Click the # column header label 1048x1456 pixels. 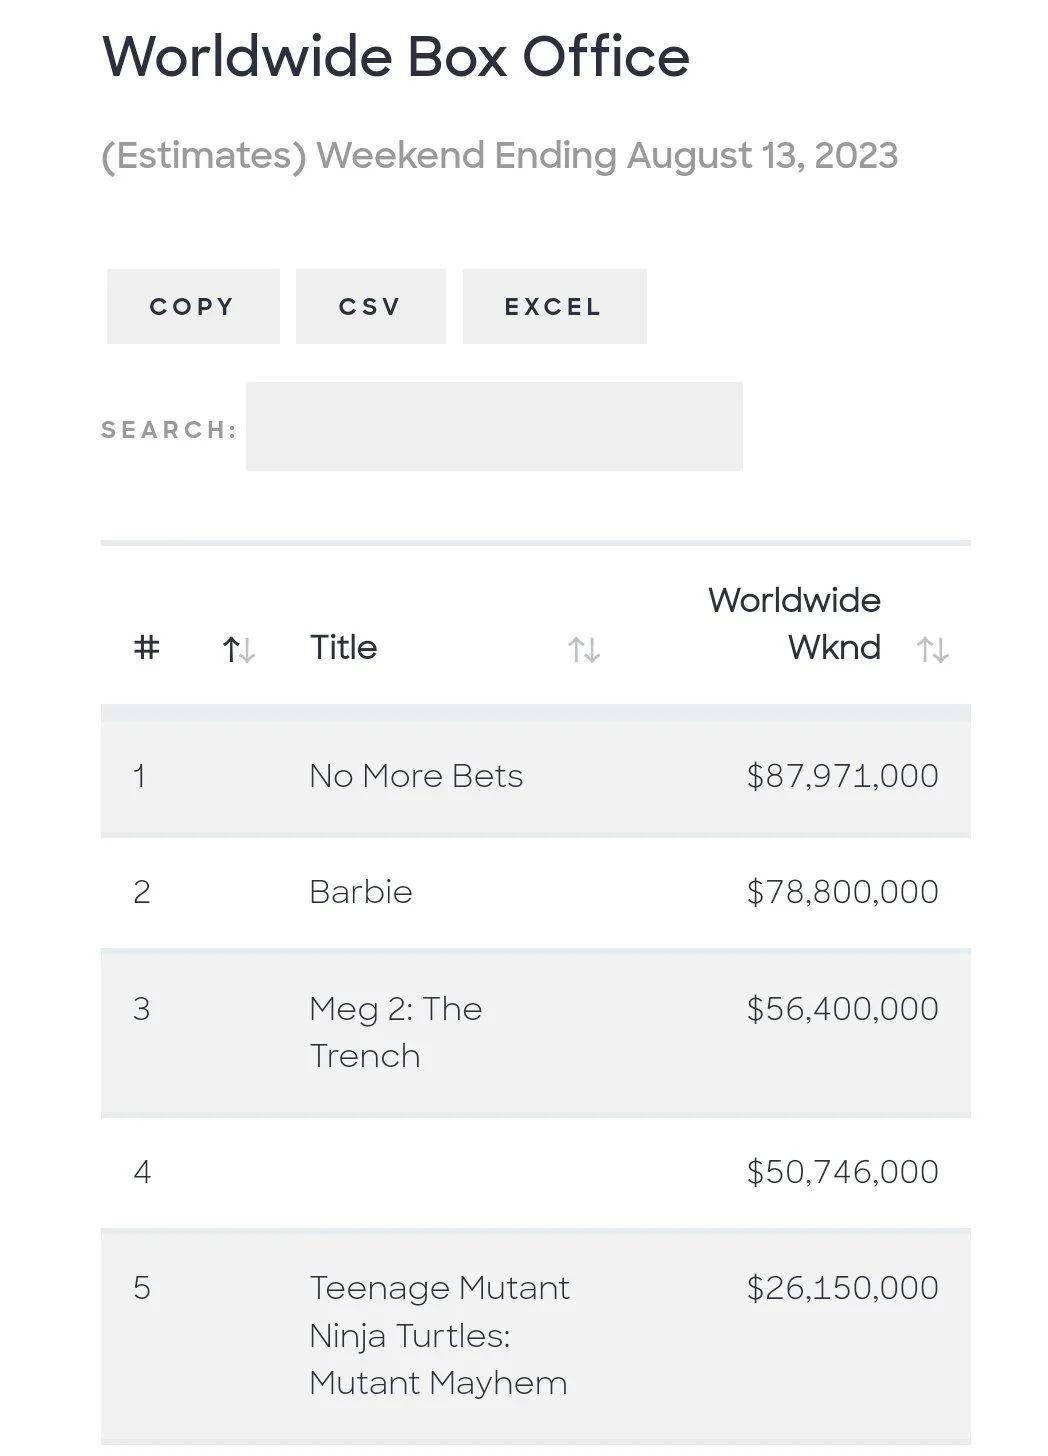pos(147,648)
